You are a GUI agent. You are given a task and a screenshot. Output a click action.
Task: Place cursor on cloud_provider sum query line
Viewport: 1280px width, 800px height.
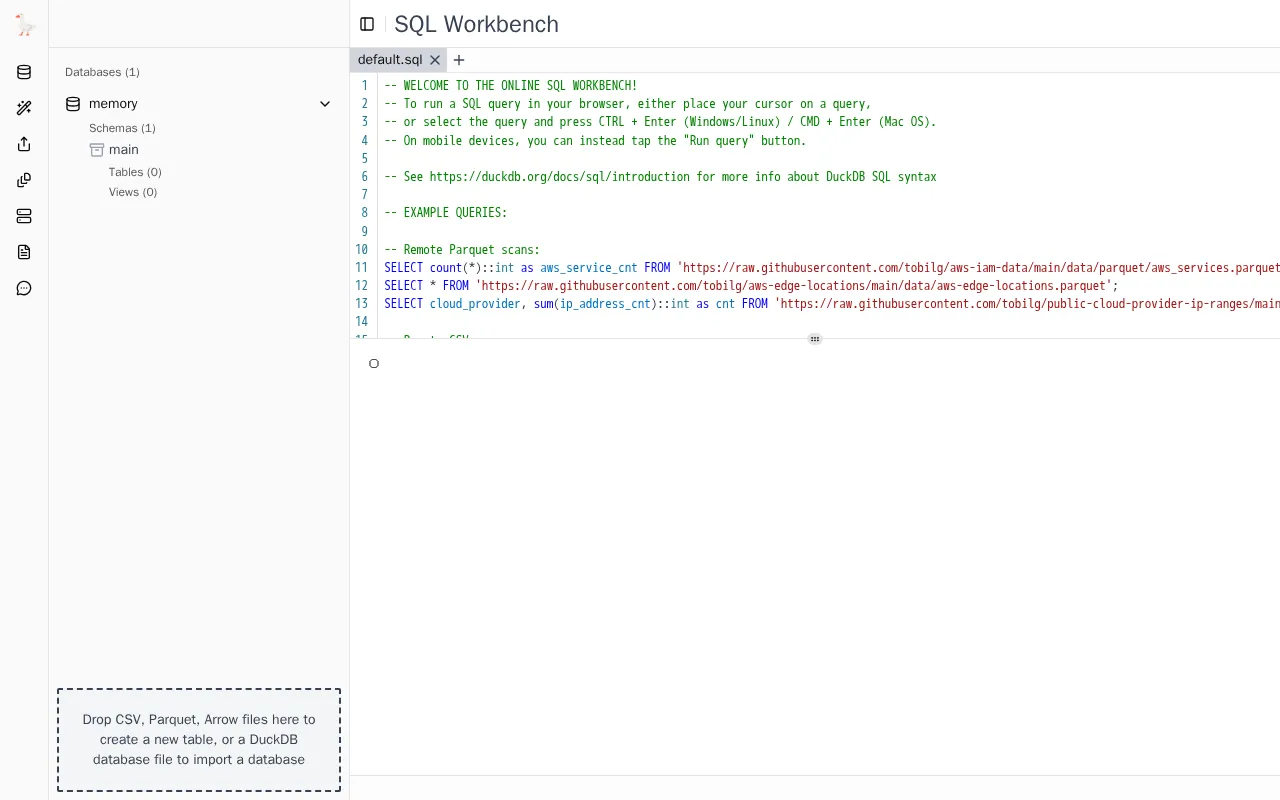(x=832, y=304)
